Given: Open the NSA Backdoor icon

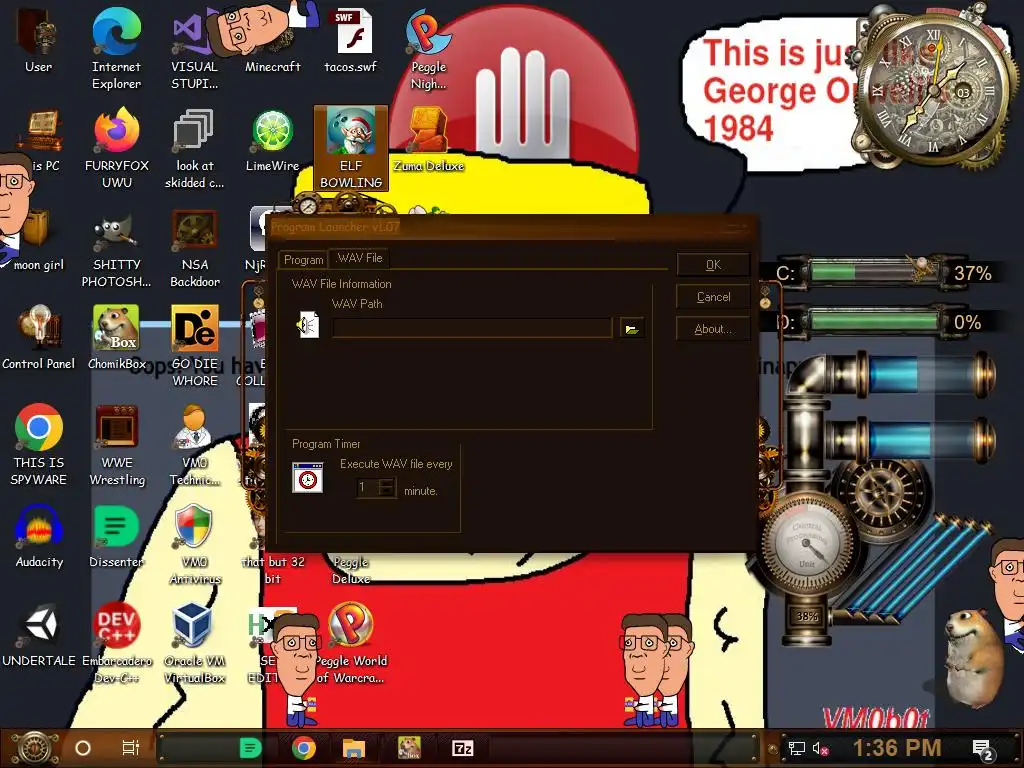Looking at the screenshot, I should point(194,248).
